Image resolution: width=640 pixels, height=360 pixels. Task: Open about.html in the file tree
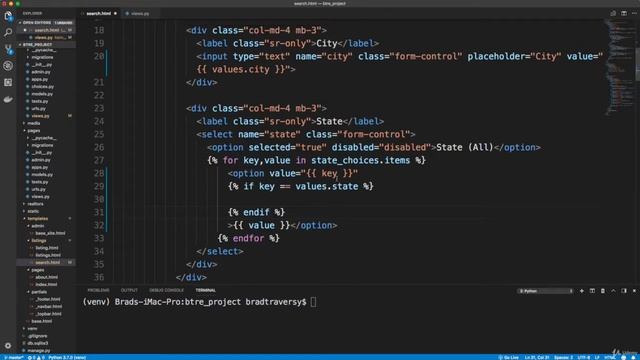(x=46, y=277)
